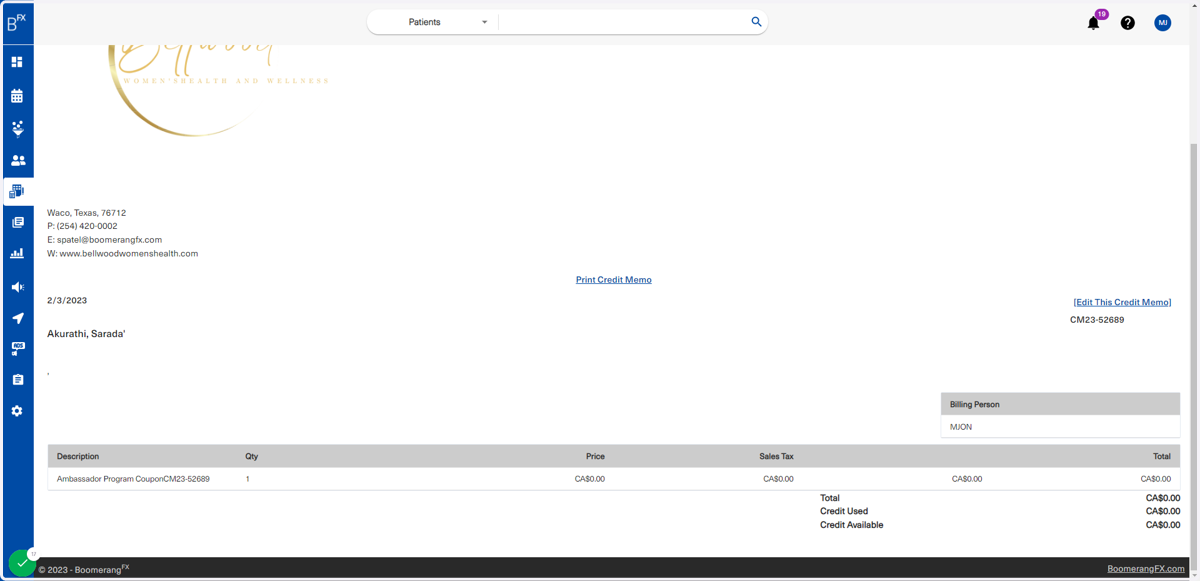Open the documents list icon in the sidebar
This screenshot has height=581, width=1200.
(17, 223)
